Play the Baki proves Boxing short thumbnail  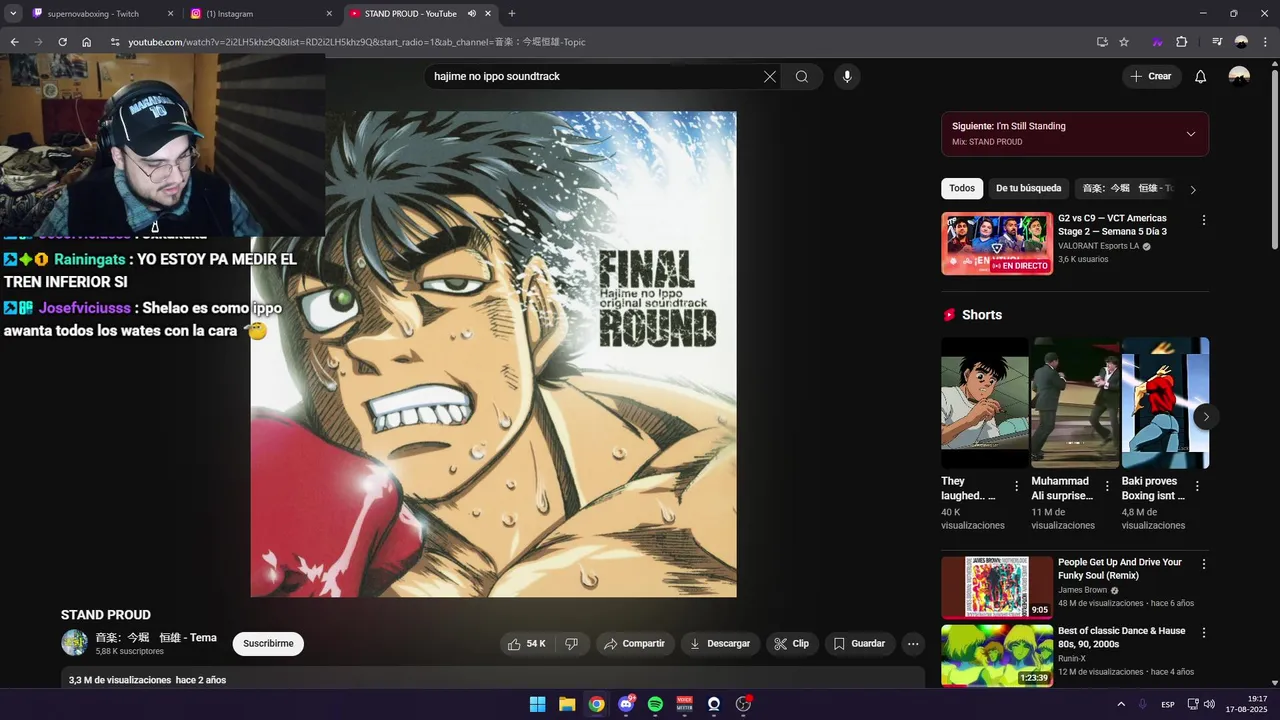(x=1165, y=403)
